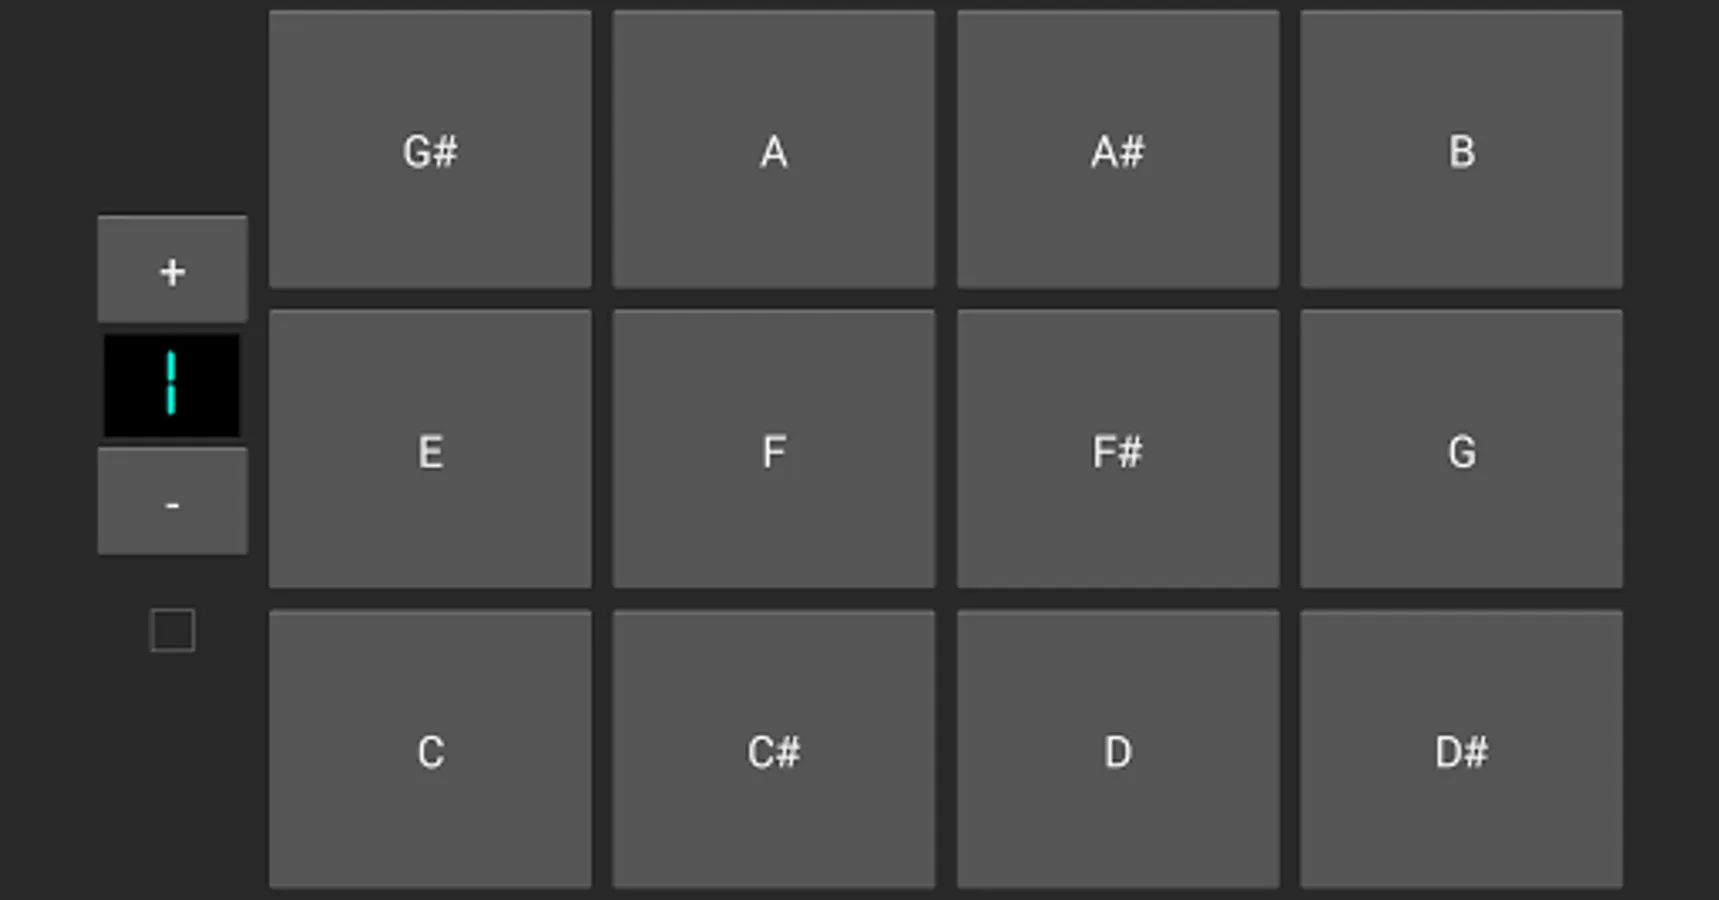Hit the G pad in the middle row
The width and height of the screenshot is (1719, 900).
(1461, 451)
